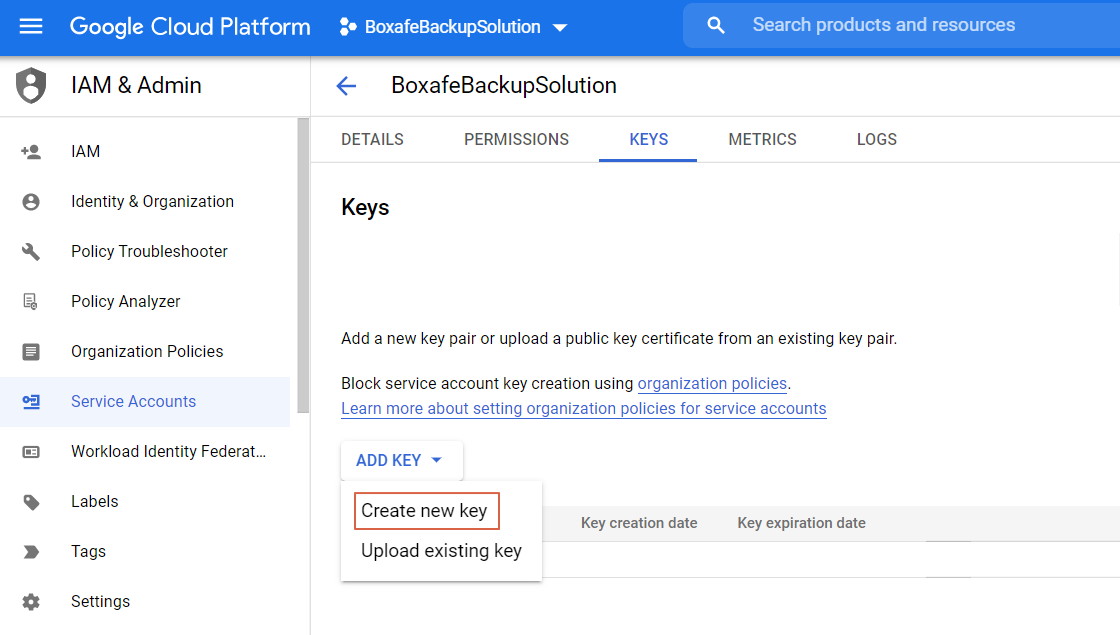The height and width of the screenshot is (635, 1120).
Task: Click the Labels tag icon
Action: click(31, 502)
